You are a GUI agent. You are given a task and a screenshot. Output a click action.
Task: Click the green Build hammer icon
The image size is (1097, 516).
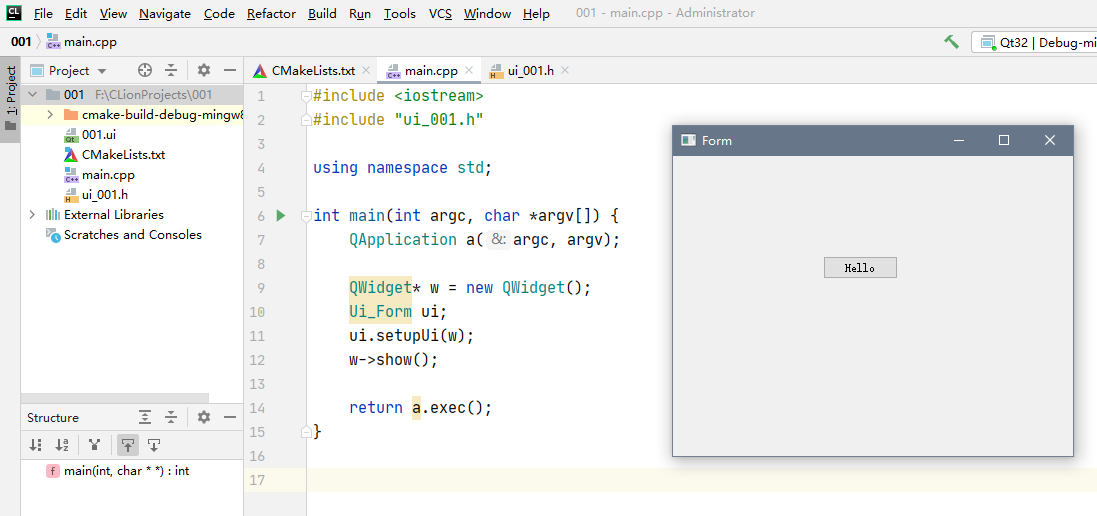coord(951,42)
